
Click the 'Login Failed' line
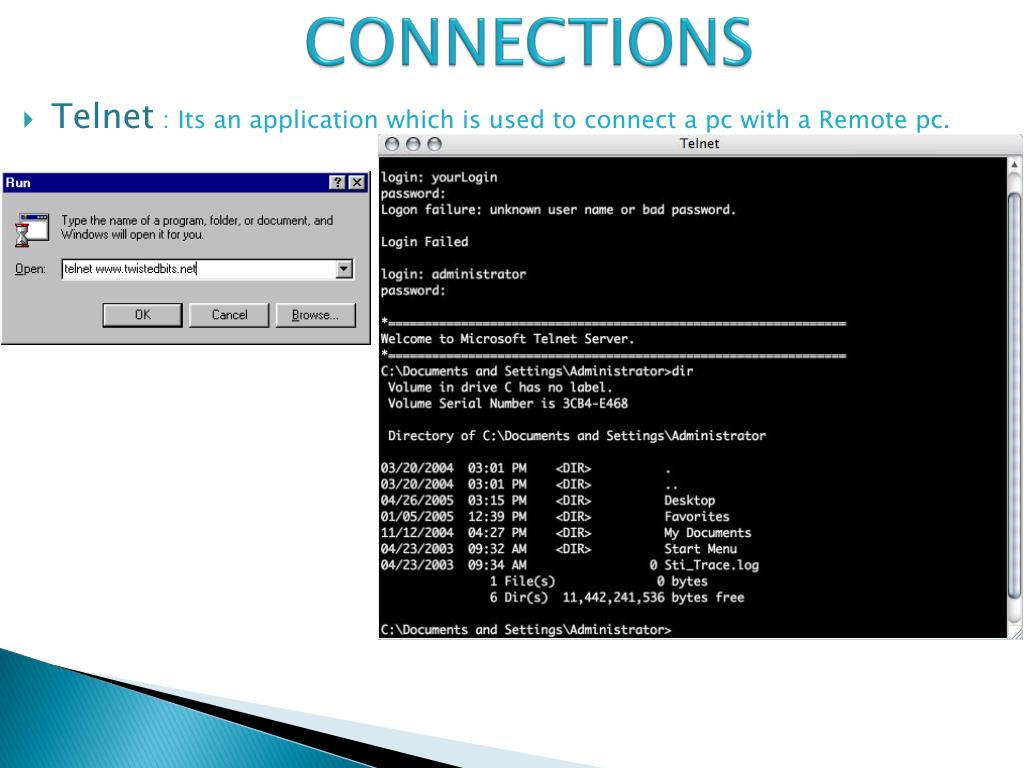424,242
